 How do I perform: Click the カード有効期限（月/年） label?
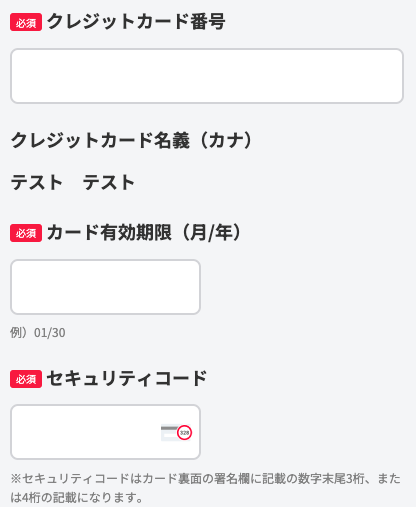[144, 232]
